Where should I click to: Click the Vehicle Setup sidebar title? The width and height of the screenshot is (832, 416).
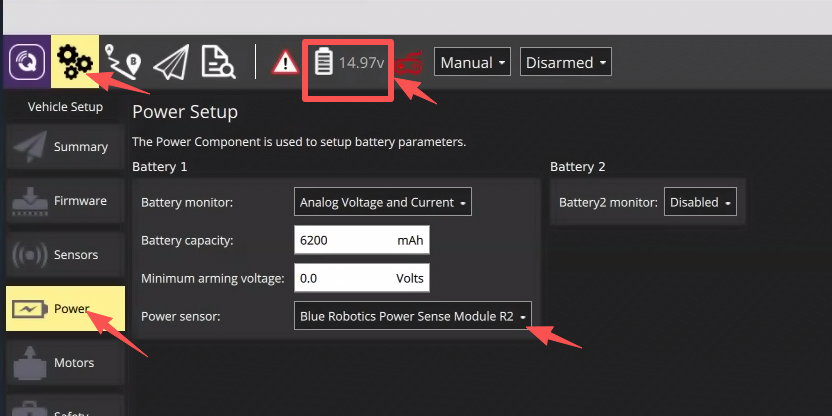click(x=65, y=107)
